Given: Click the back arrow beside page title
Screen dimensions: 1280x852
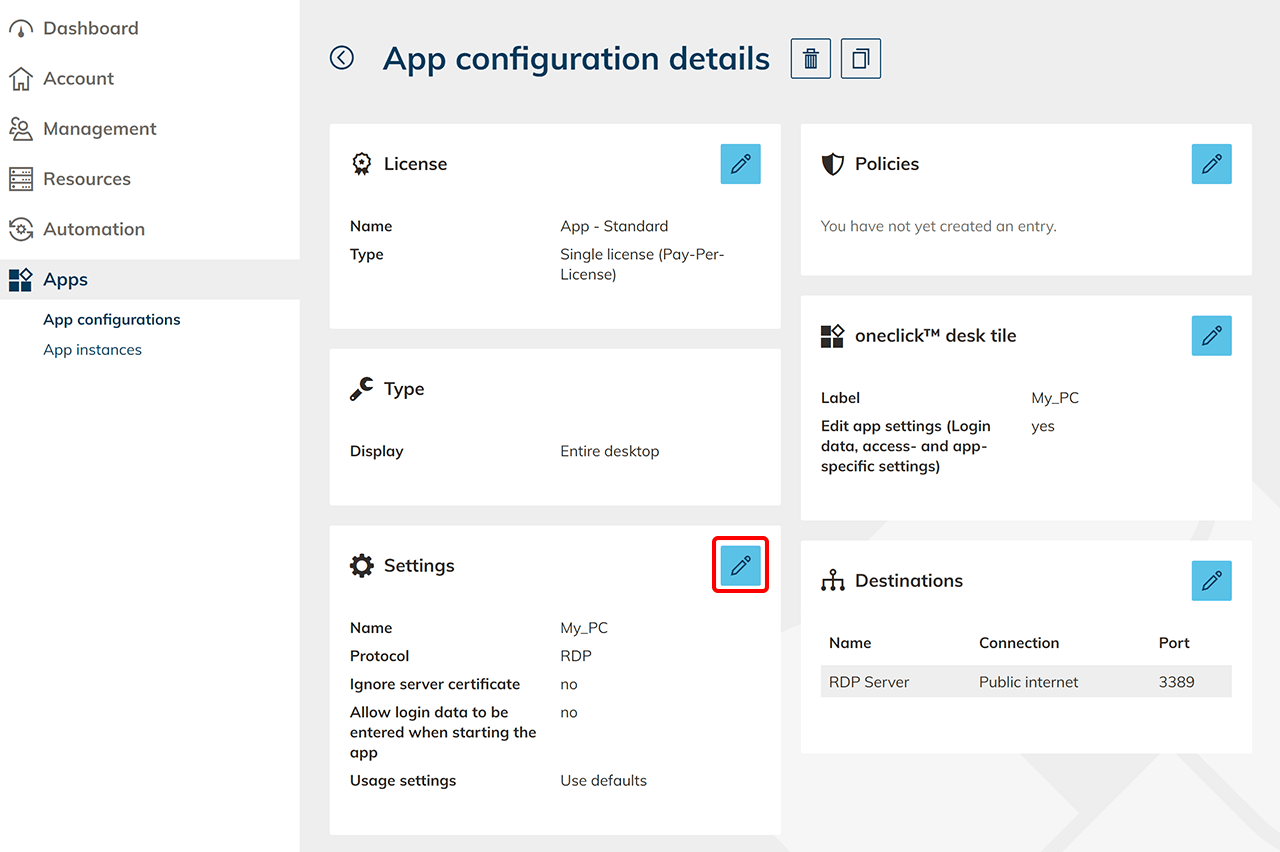Looking at the screenshot, I should (342, 59).
